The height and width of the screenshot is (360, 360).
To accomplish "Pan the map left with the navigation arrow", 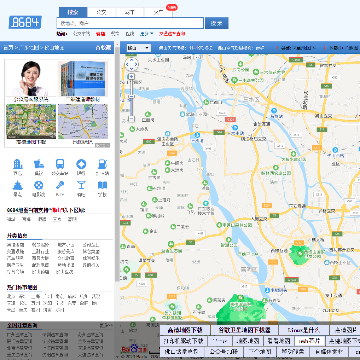I will tap(127, 64).
